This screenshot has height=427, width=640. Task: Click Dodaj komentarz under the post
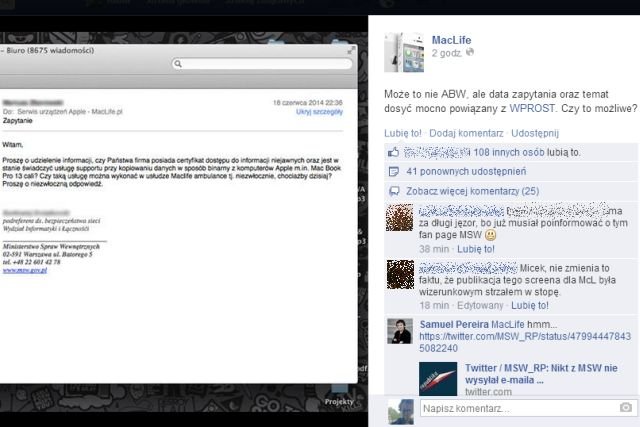(467, 132)
